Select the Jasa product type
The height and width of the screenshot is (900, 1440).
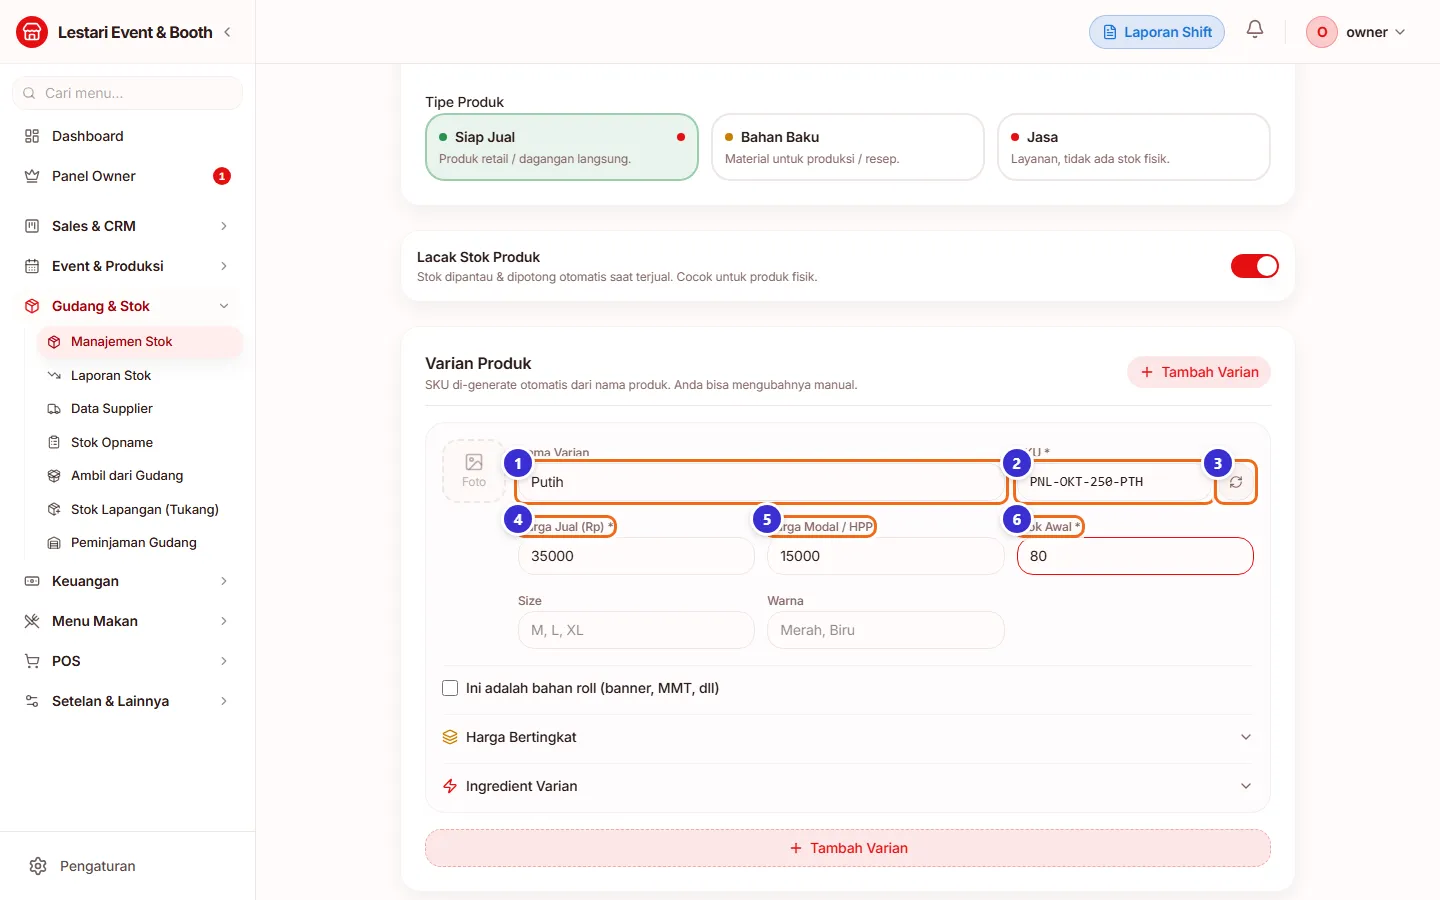1134,147
